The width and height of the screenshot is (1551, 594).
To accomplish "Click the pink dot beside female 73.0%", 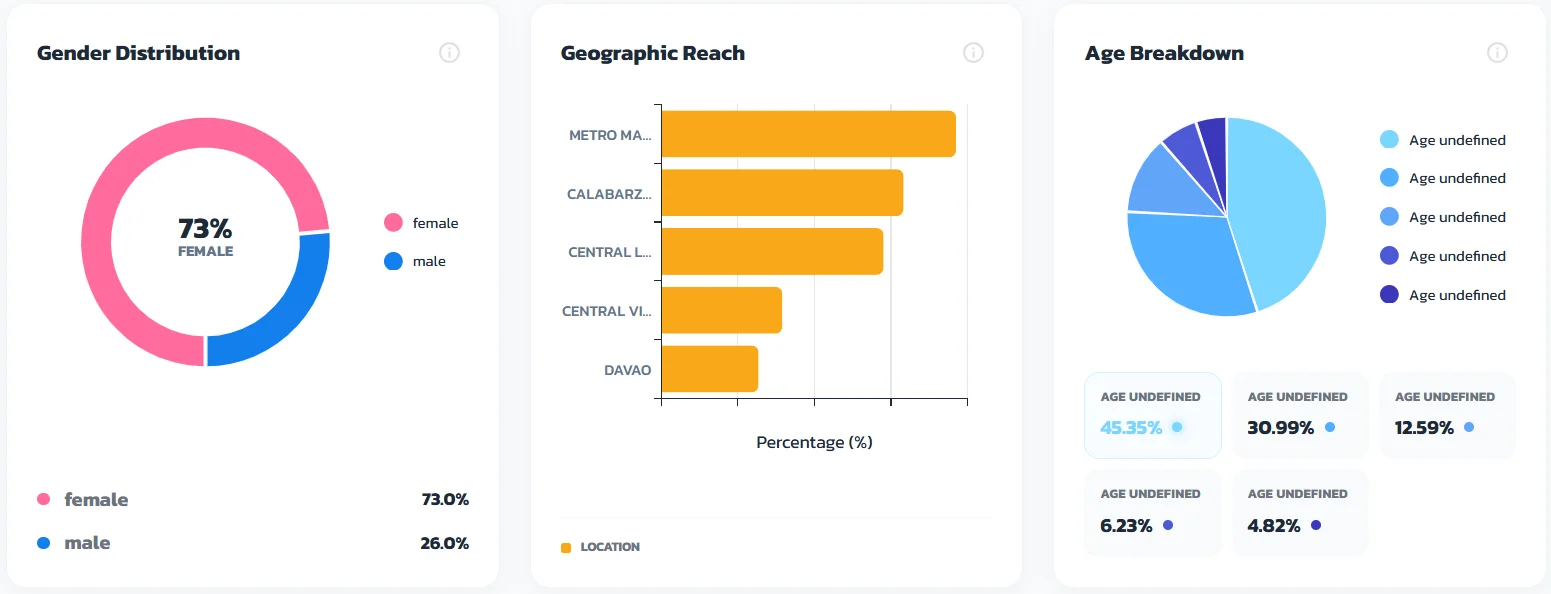I will [43, 499].
